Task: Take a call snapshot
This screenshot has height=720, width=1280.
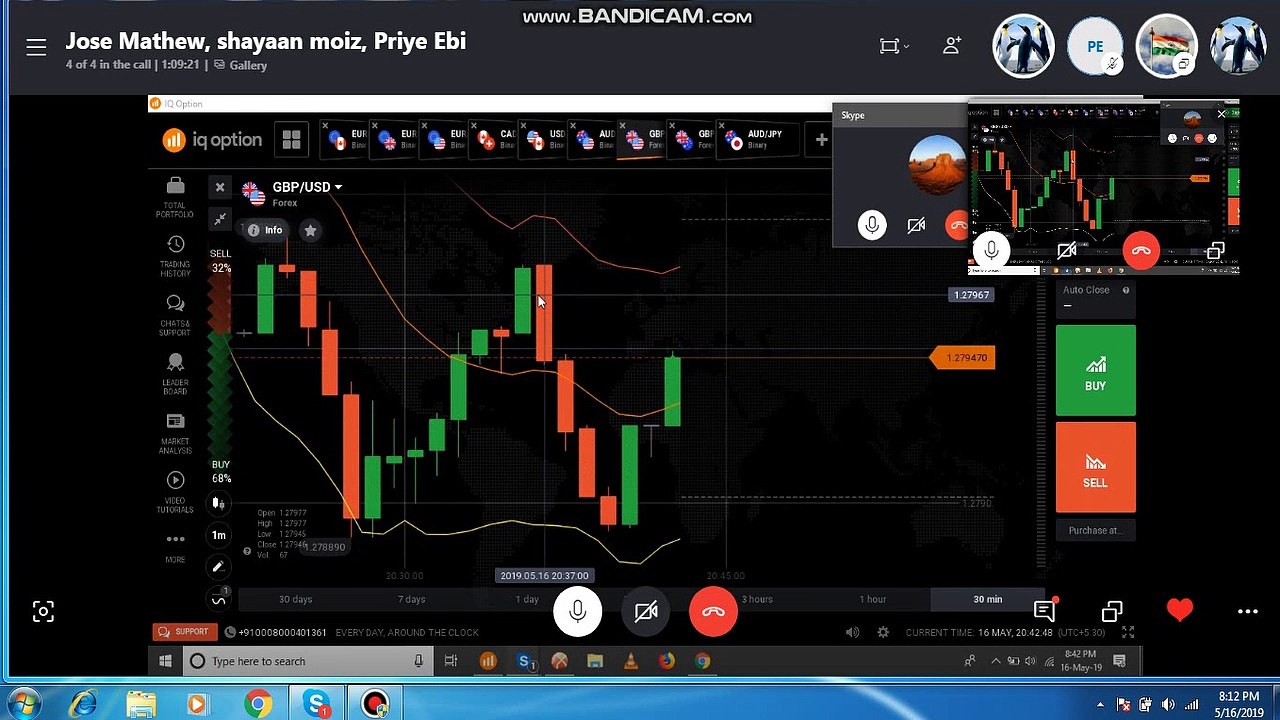Action: click(x=43, y=612)
